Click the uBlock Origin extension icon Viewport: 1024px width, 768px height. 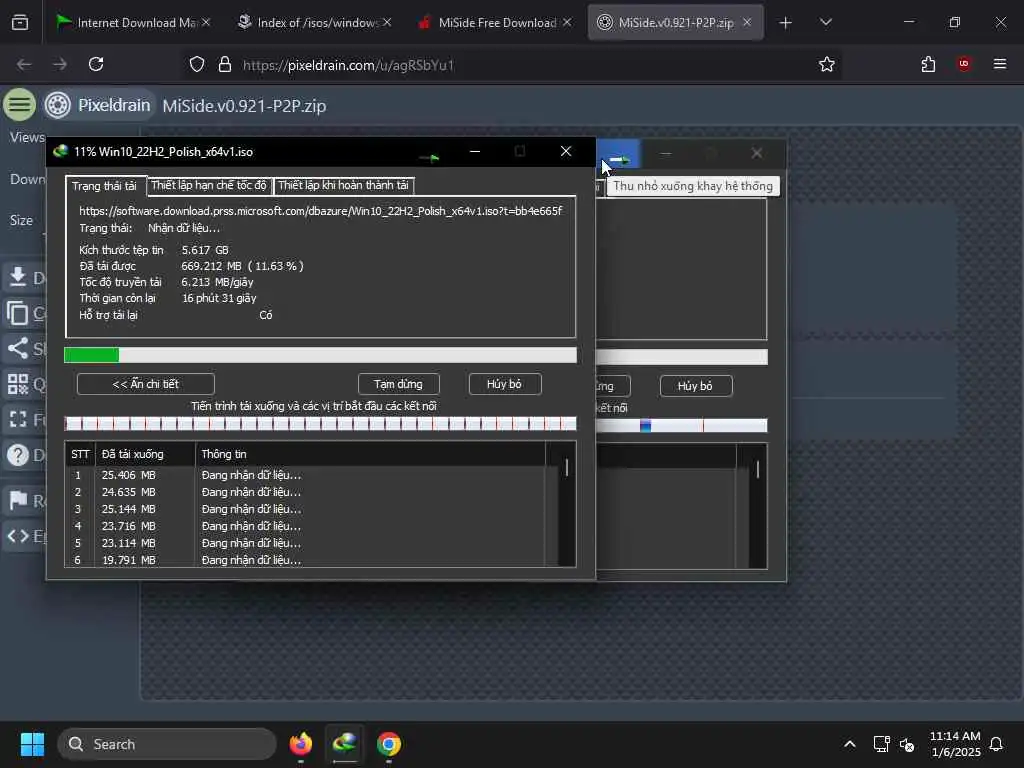tap(964, 64)
